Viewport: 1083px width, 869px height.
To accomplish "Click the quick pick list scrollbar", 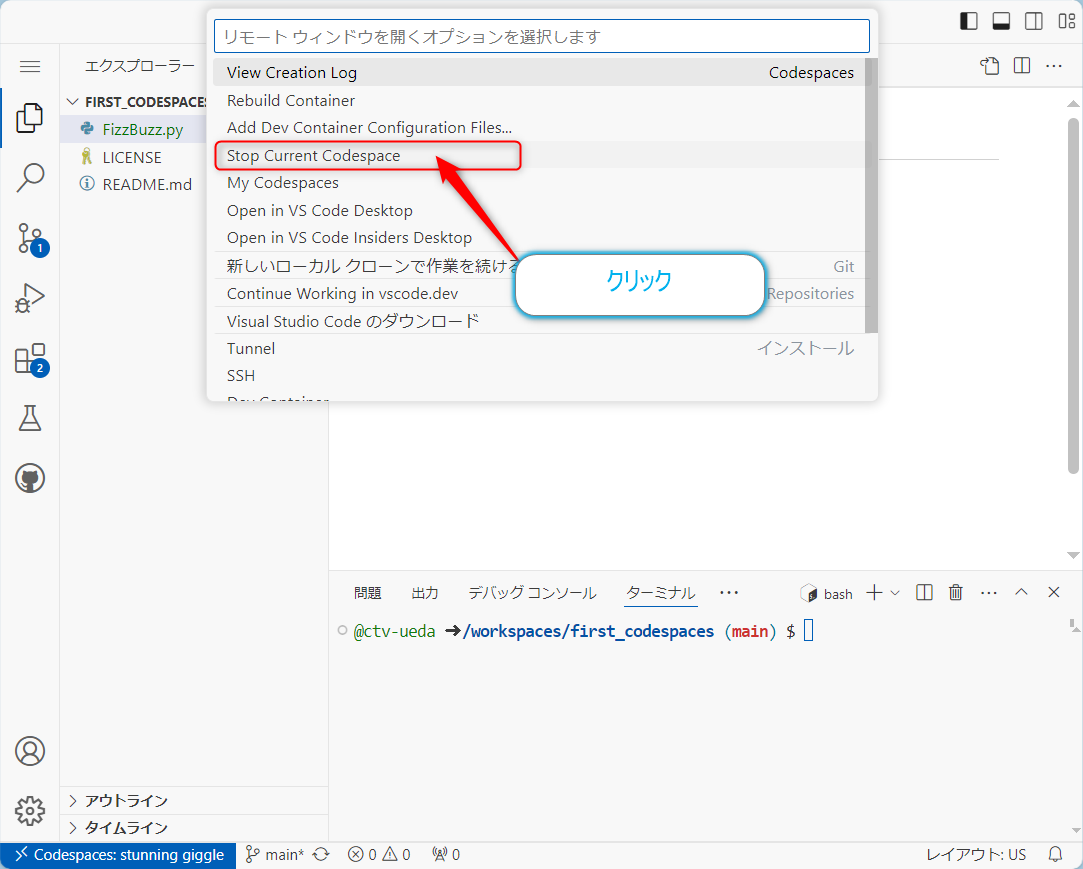I will point(872,195).
